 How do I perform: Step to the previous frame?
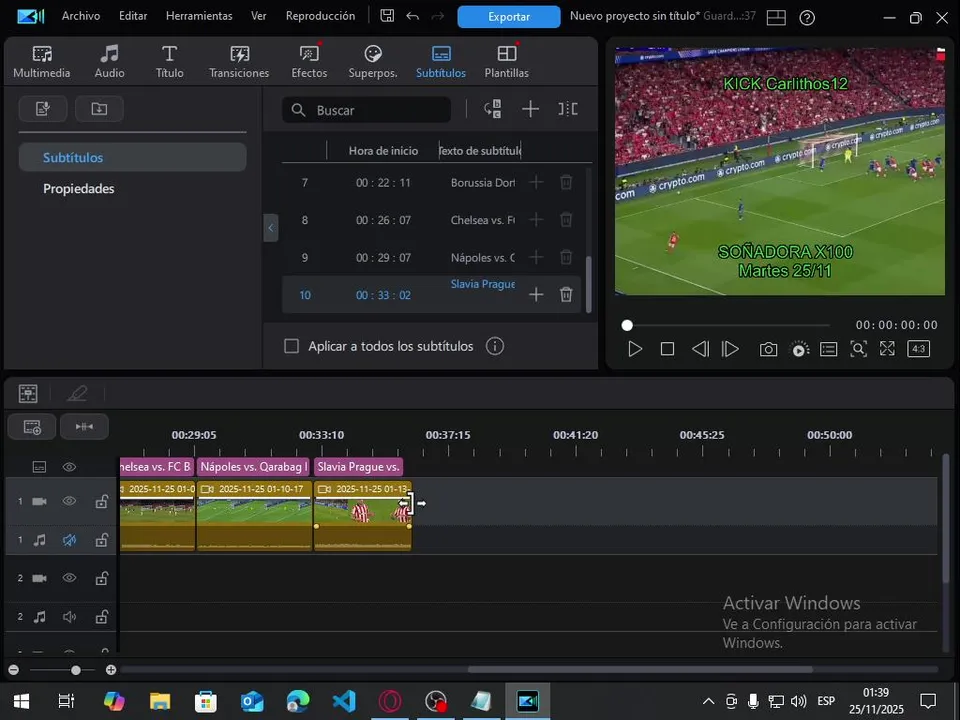pyautogui.click(x=700, y=349)
